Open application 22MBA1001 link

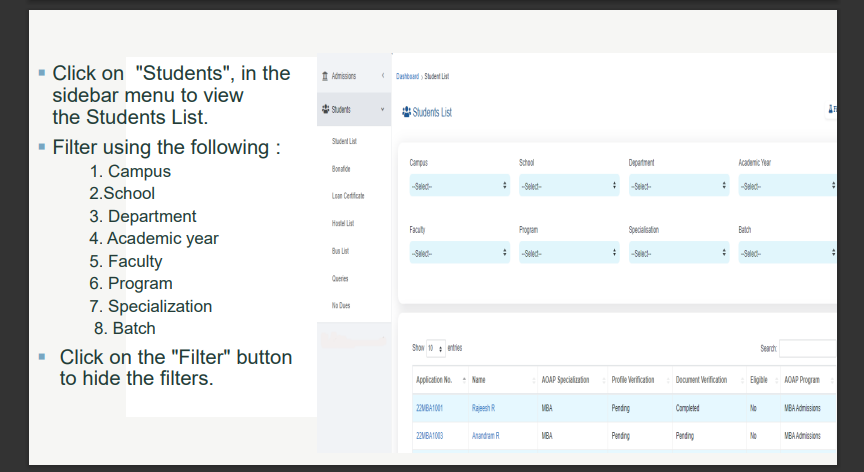pyautogui.click(x=429, y=408)
